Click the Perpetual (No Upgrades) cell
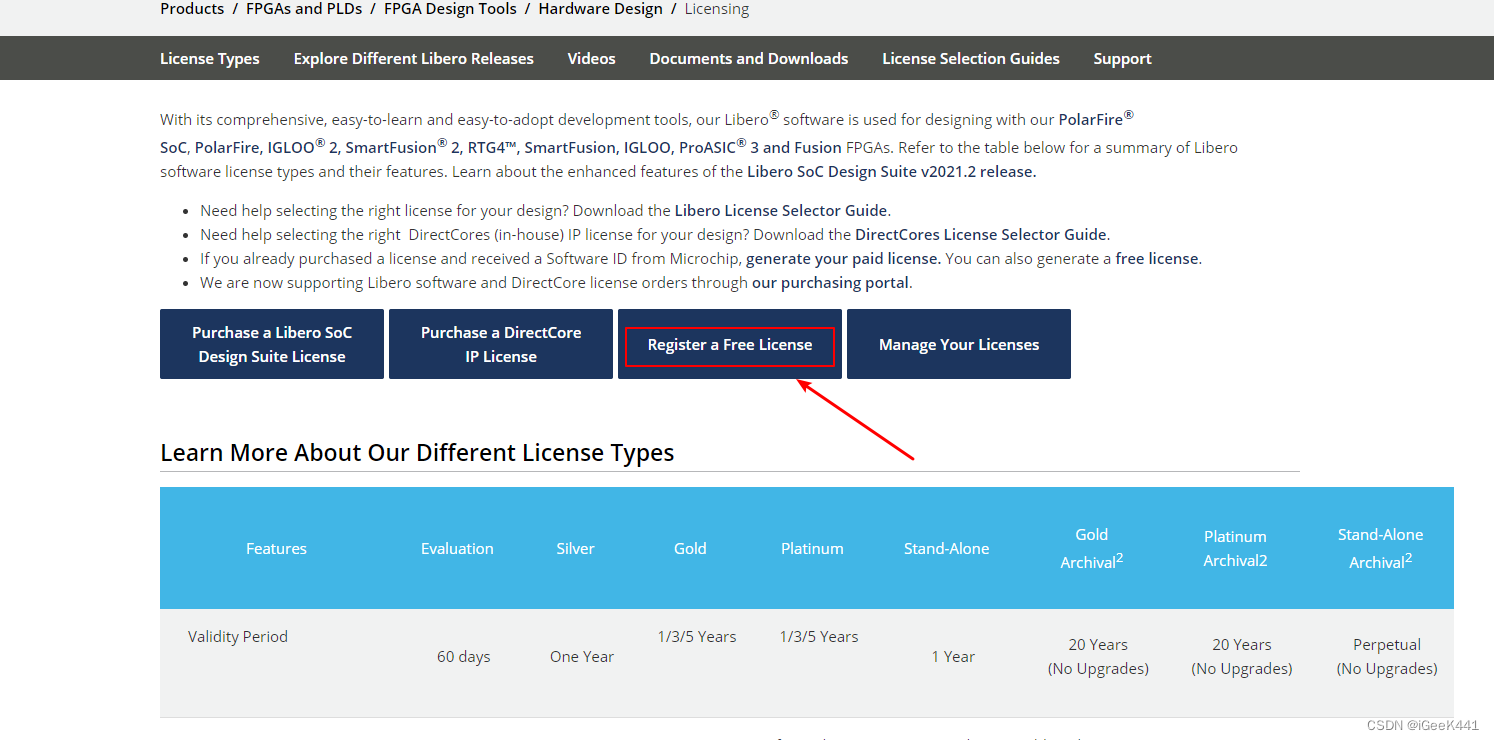1494x740 pixels. pos(1387,656)
